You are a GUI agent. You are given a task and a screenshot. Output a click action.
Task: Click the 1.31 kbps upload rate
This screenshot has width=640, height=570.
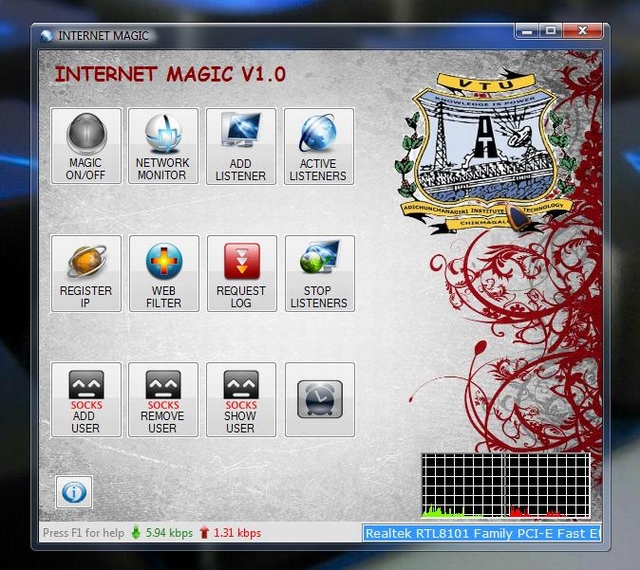click(238, 533)
